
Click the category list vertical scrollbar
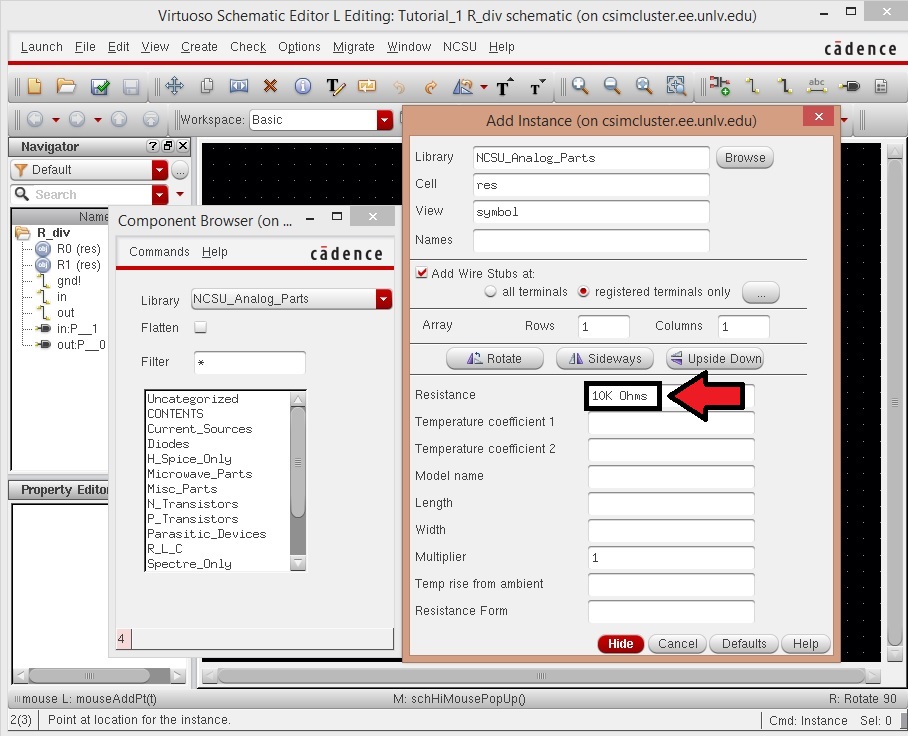pyautogui.click(x=298, y=480)
